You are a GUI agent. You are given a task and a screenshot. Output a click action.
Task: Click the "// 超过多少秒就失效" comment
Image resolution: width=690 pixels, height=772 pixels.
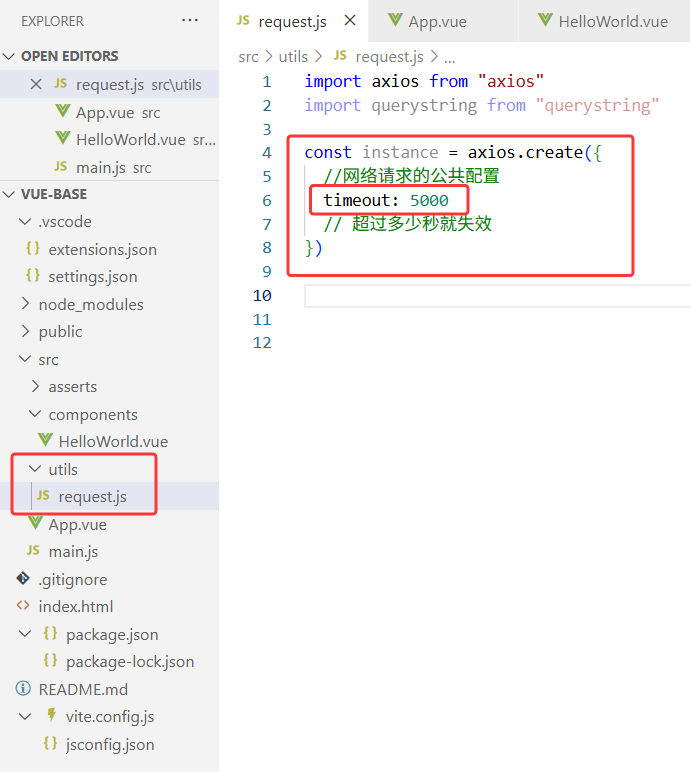tap(408, 224)
